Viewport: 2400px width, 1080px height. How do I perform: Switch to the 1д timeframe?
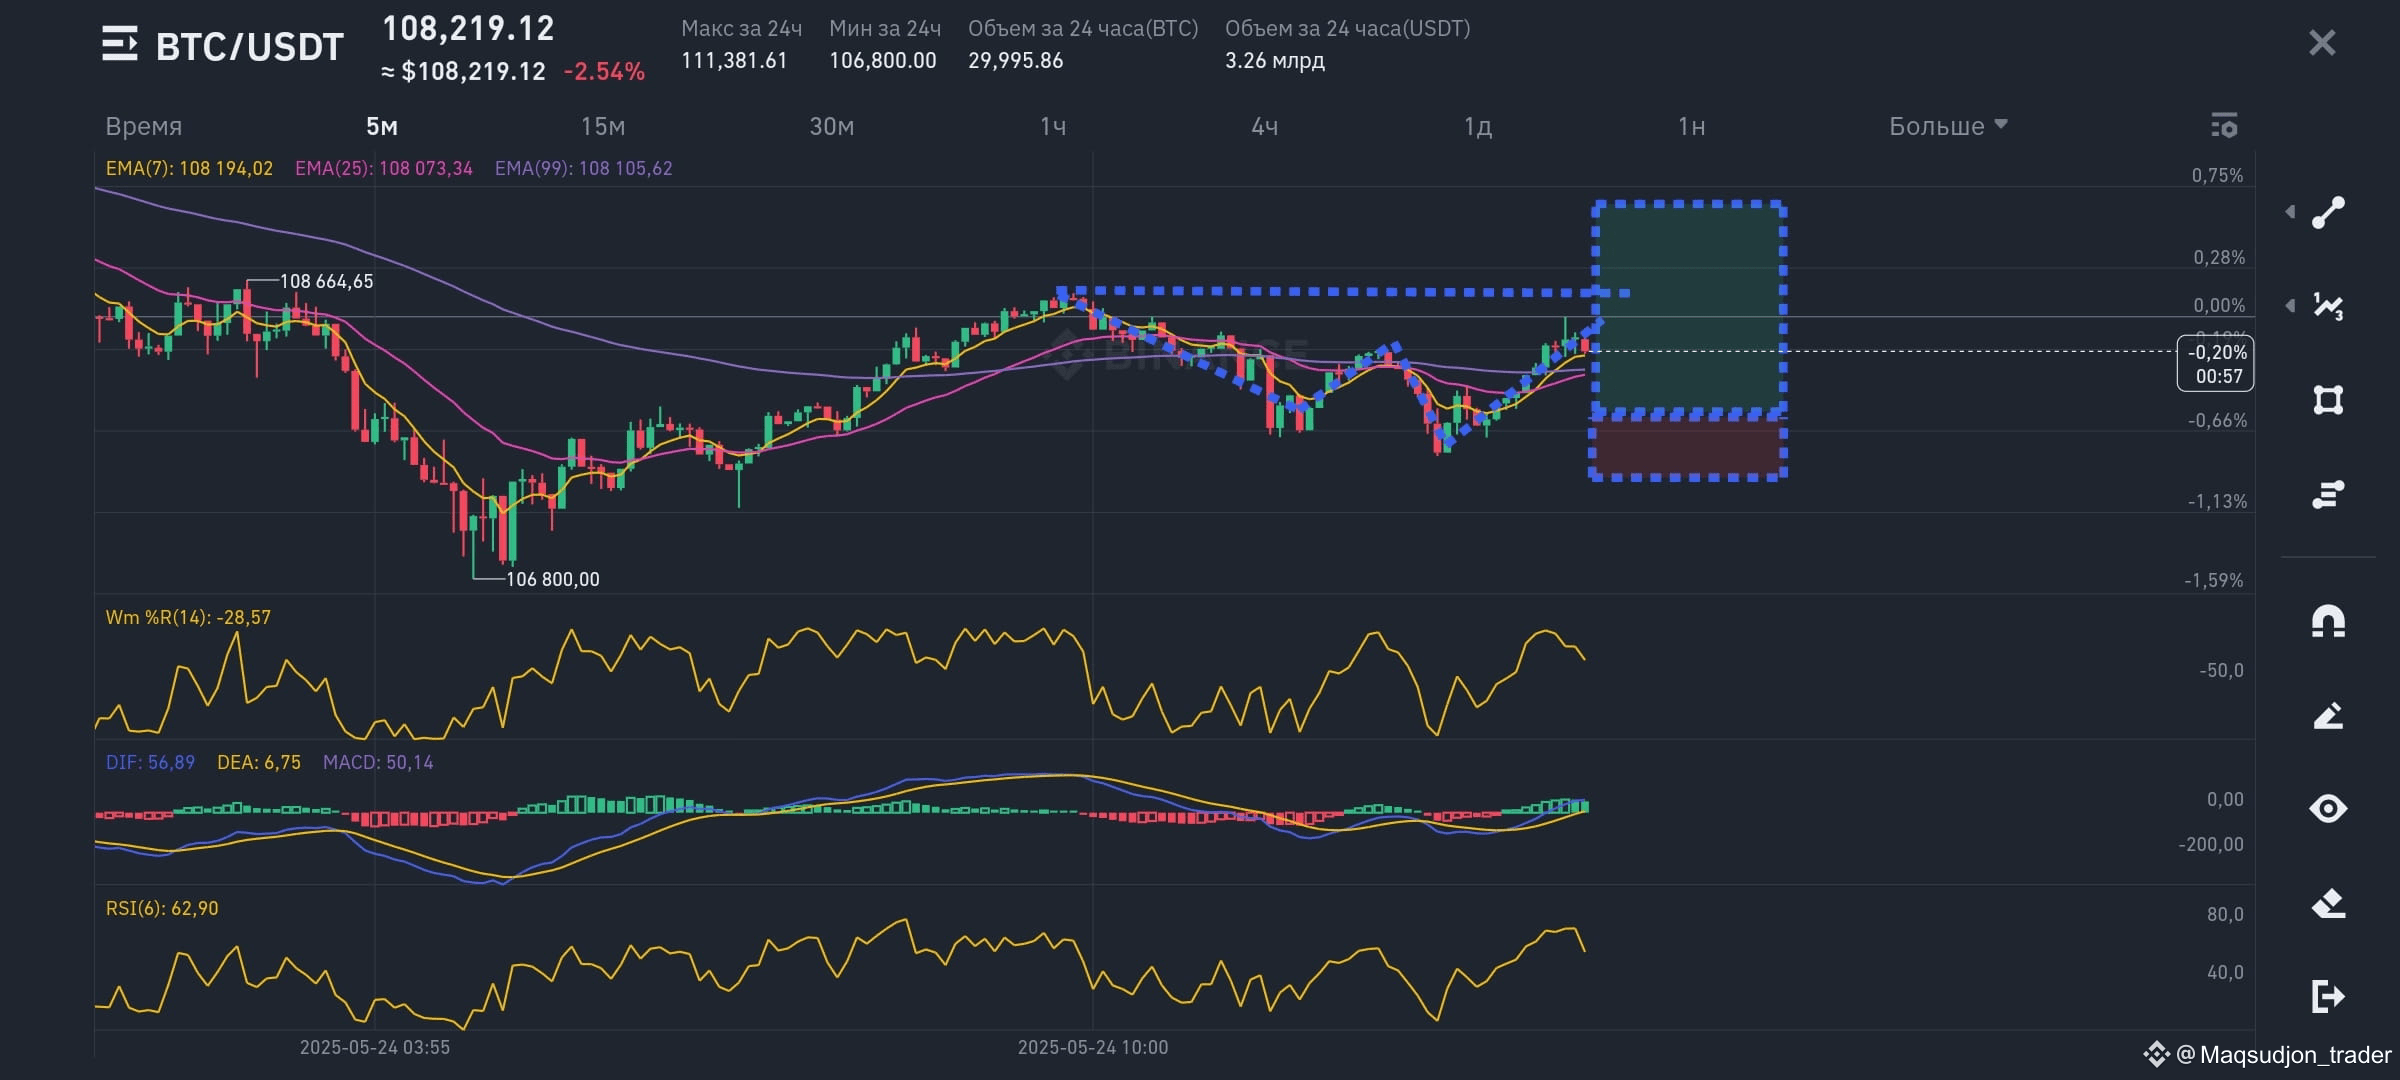click(x=1478, y=126)
